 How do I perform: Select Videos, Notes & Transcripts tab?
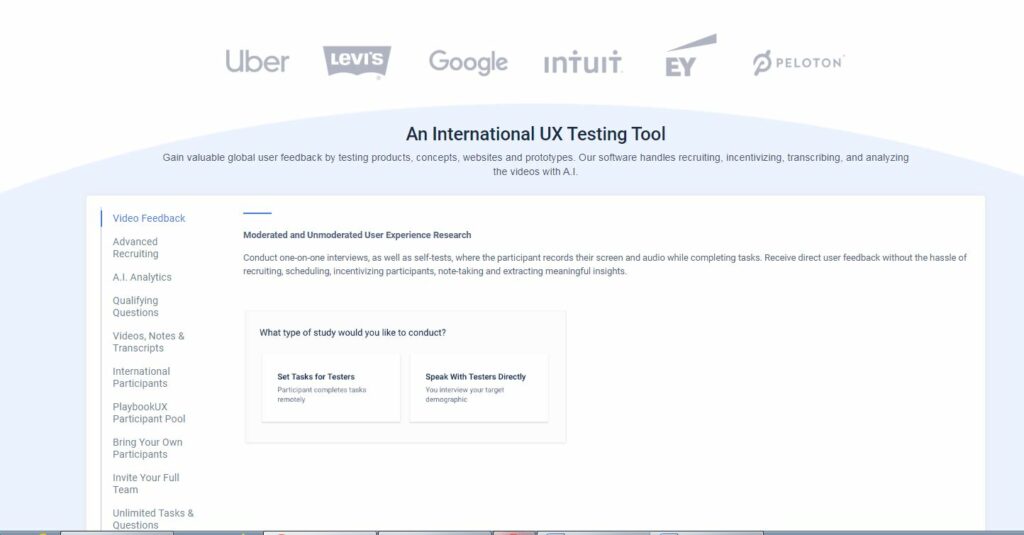pyautogui.click(x=148, y=342)
